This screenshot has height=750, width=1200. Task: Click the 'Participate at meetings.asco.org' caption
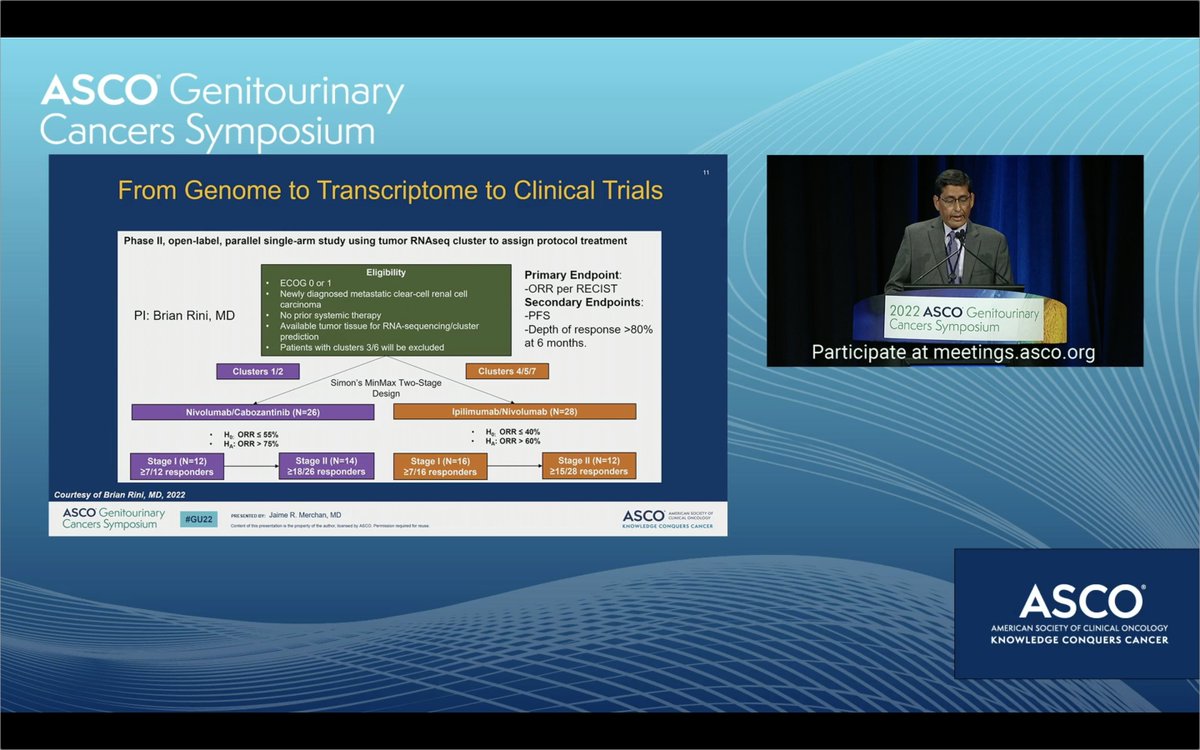(x=953, y=352)
